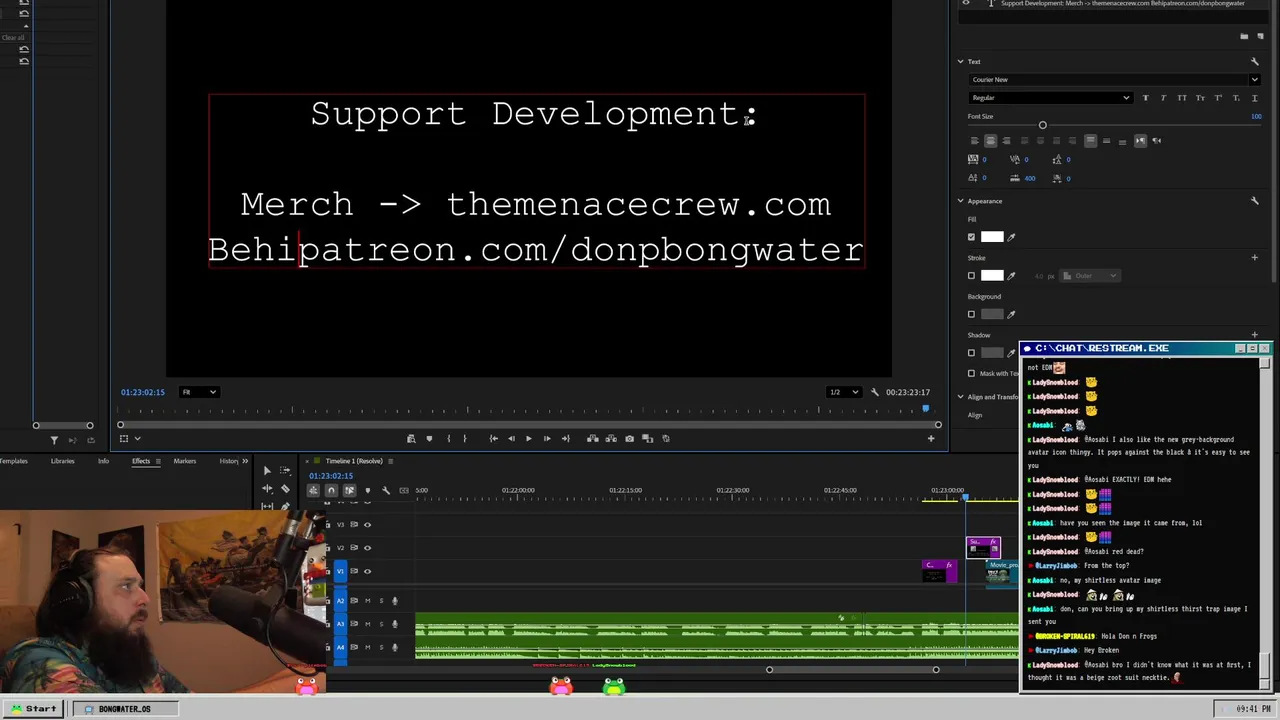Switch to the Info tab
This screenshot has height=720, width=1280.
click(103, 461)
